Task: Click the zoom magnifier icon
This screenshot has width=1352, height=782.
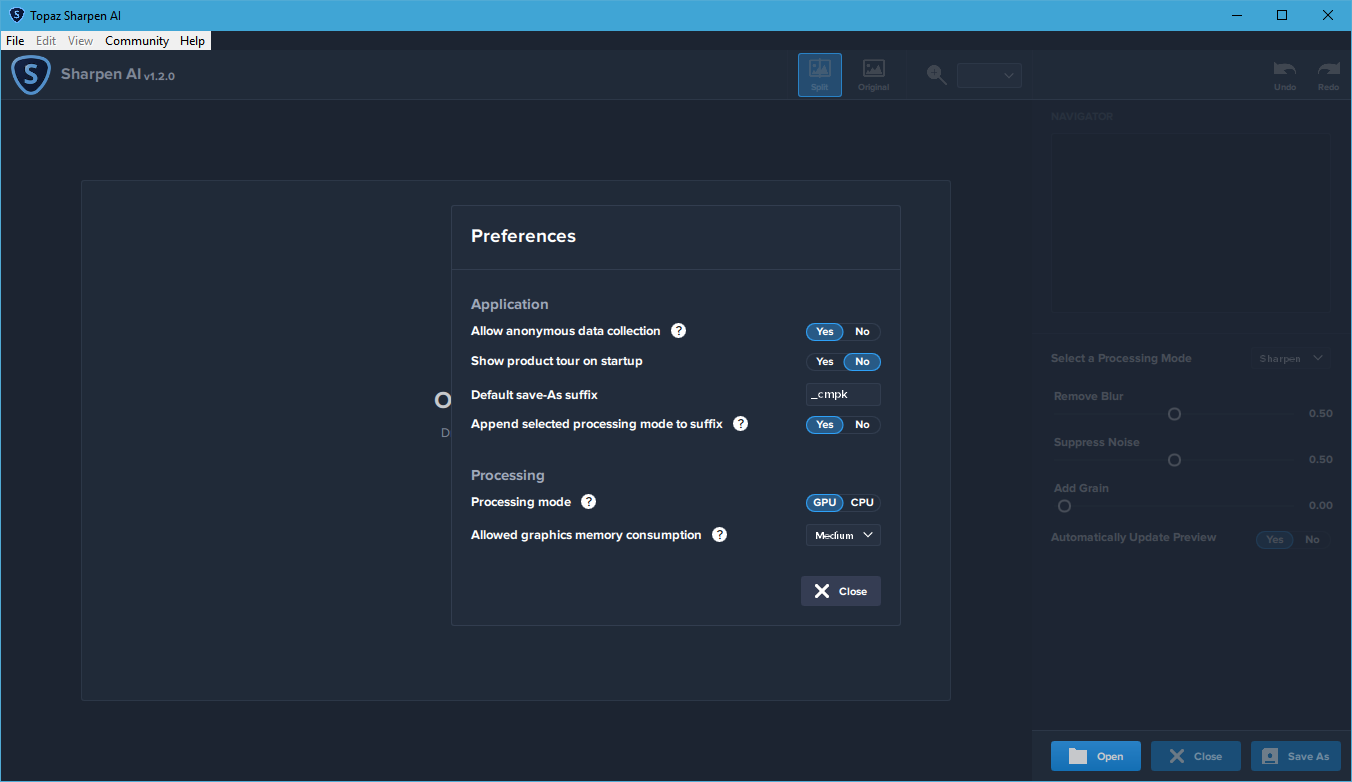Action: pos(936,75)
